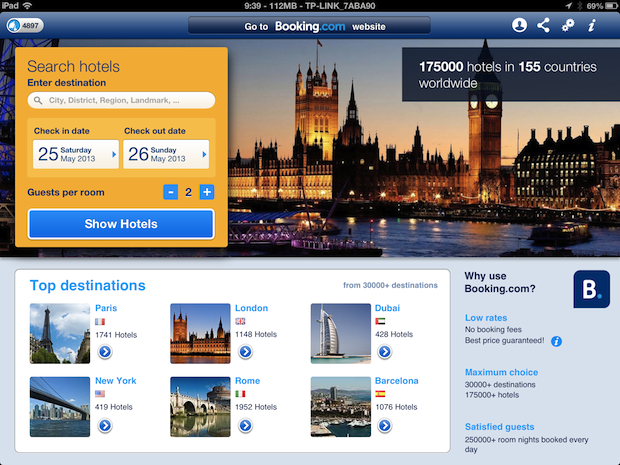The height and width of the screenshot is (465, 620).
Task: Focus the destination search field
Action: pyautogui.click(x=121, y=100)
